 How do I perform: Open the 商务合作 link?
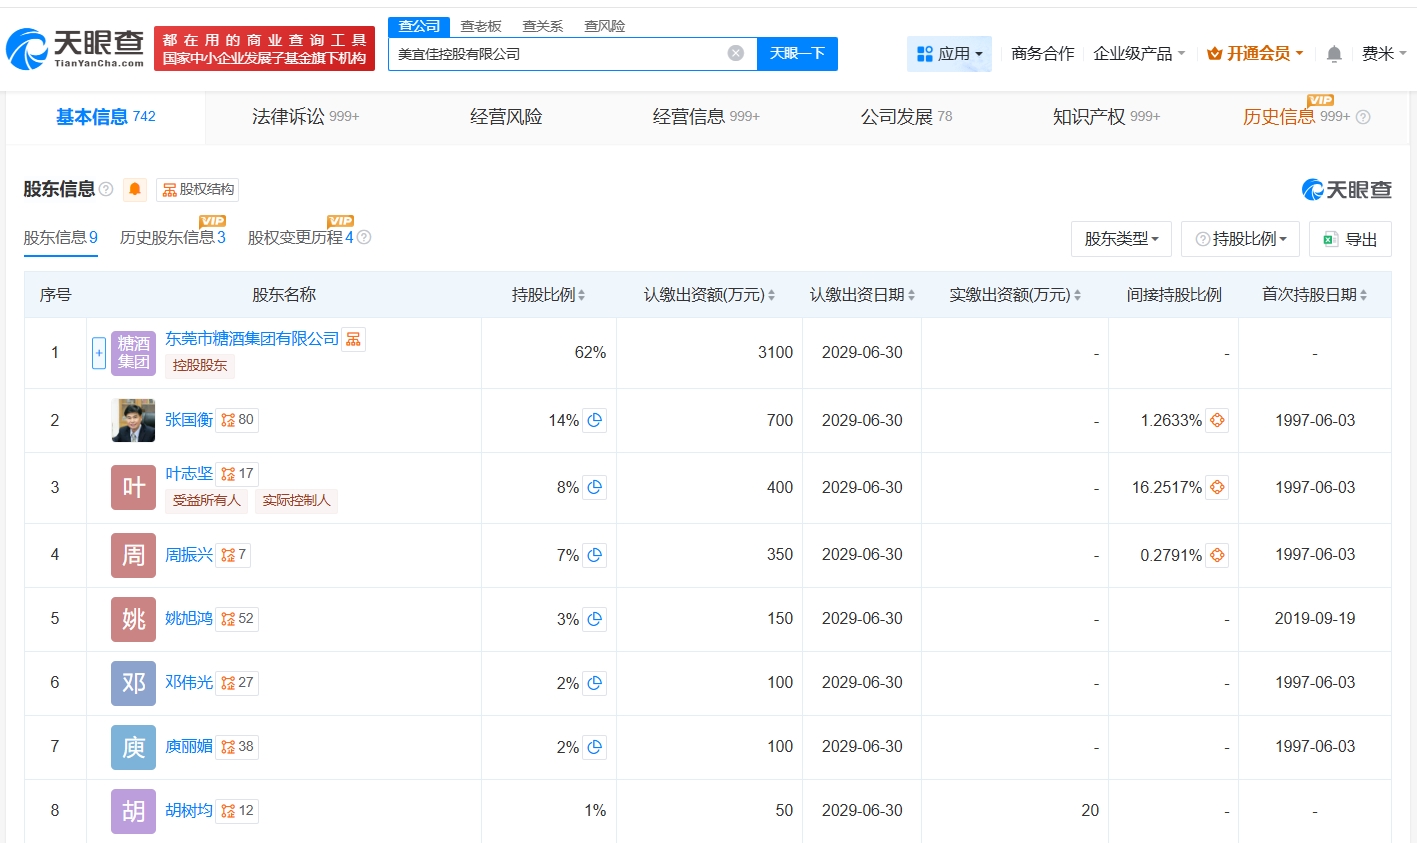(x=1042, y=54)
